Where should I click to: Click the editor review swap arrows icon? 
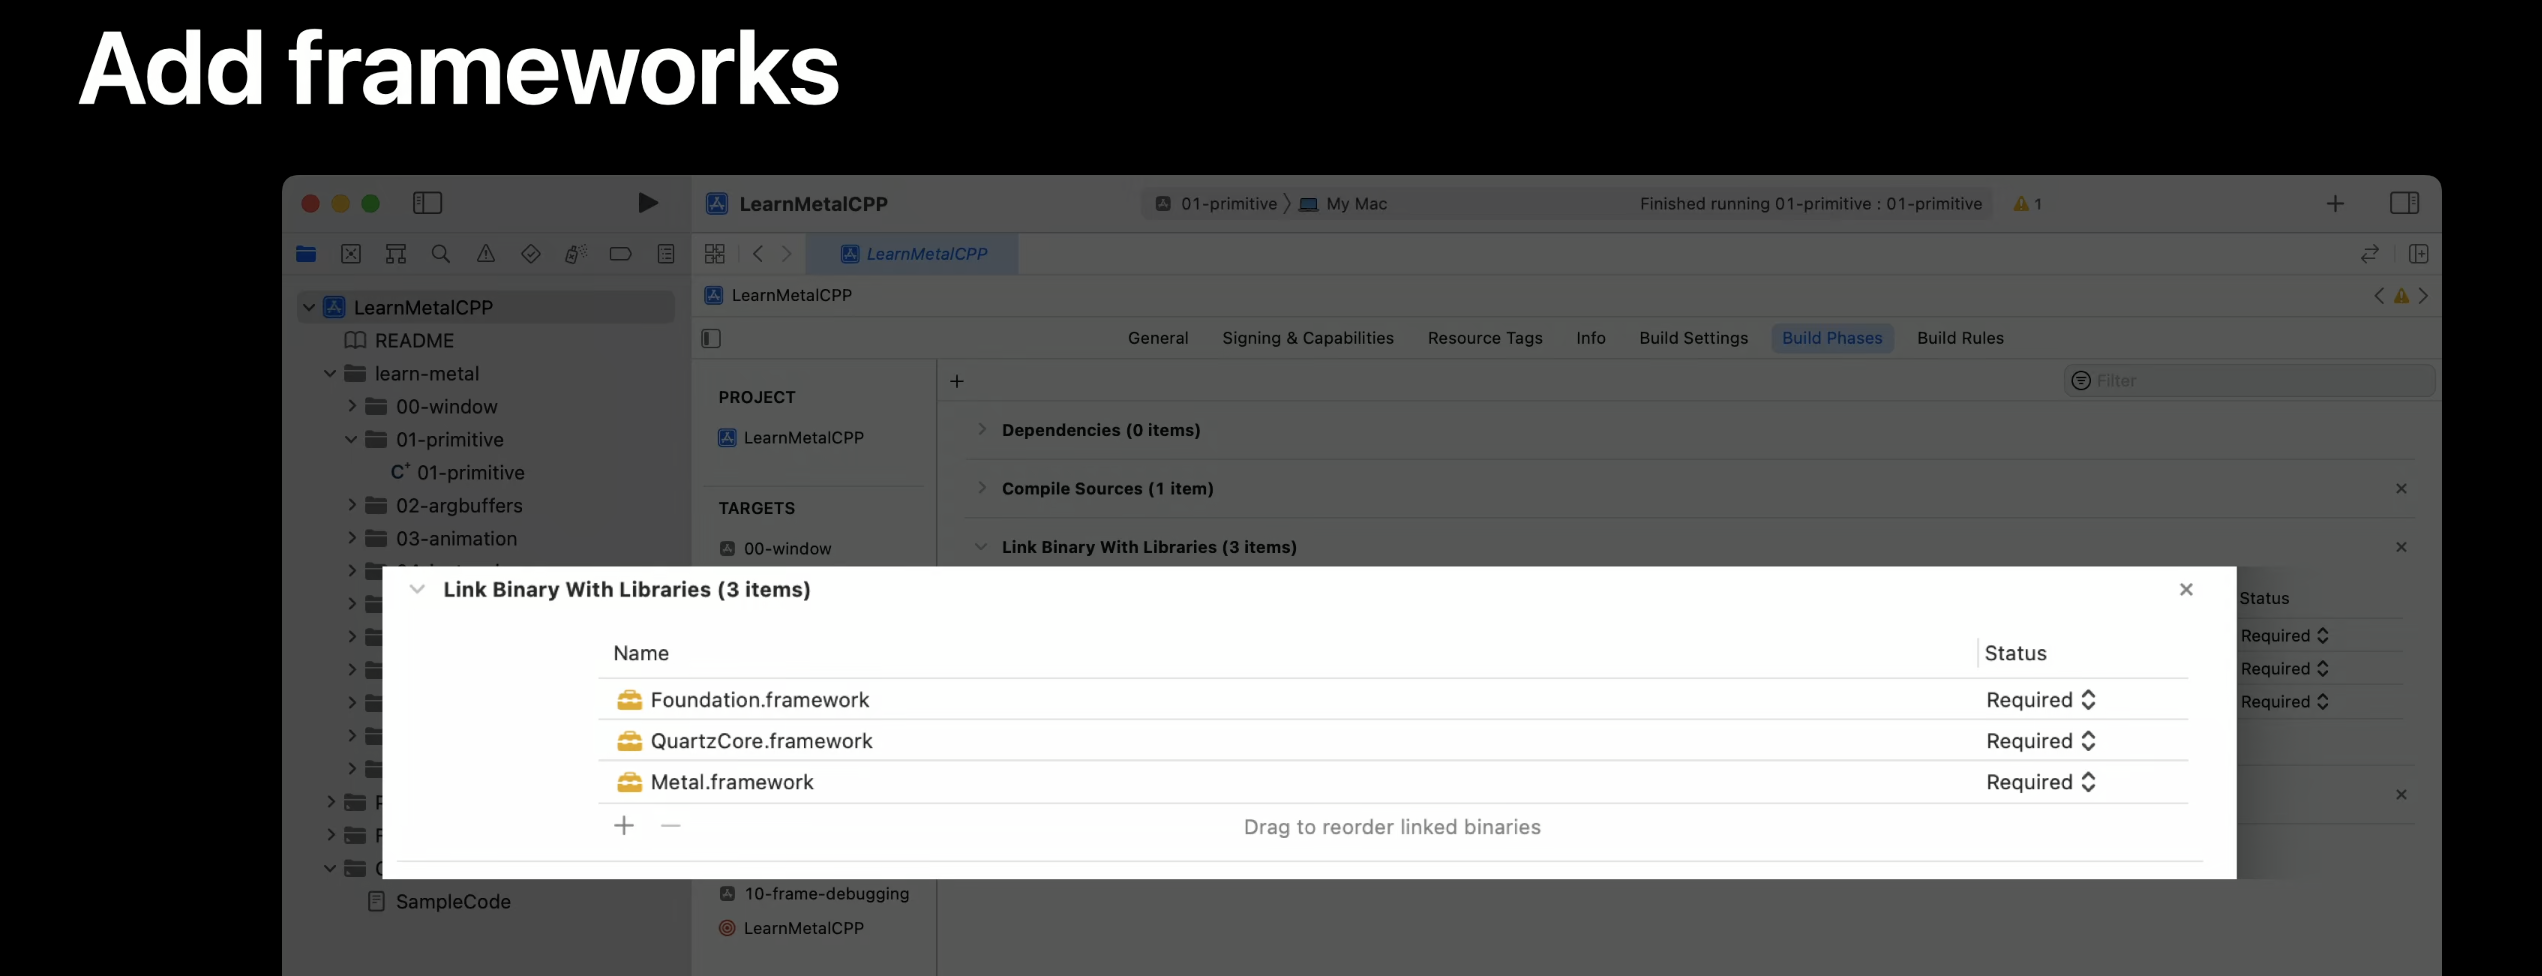tap(2370, 254)
